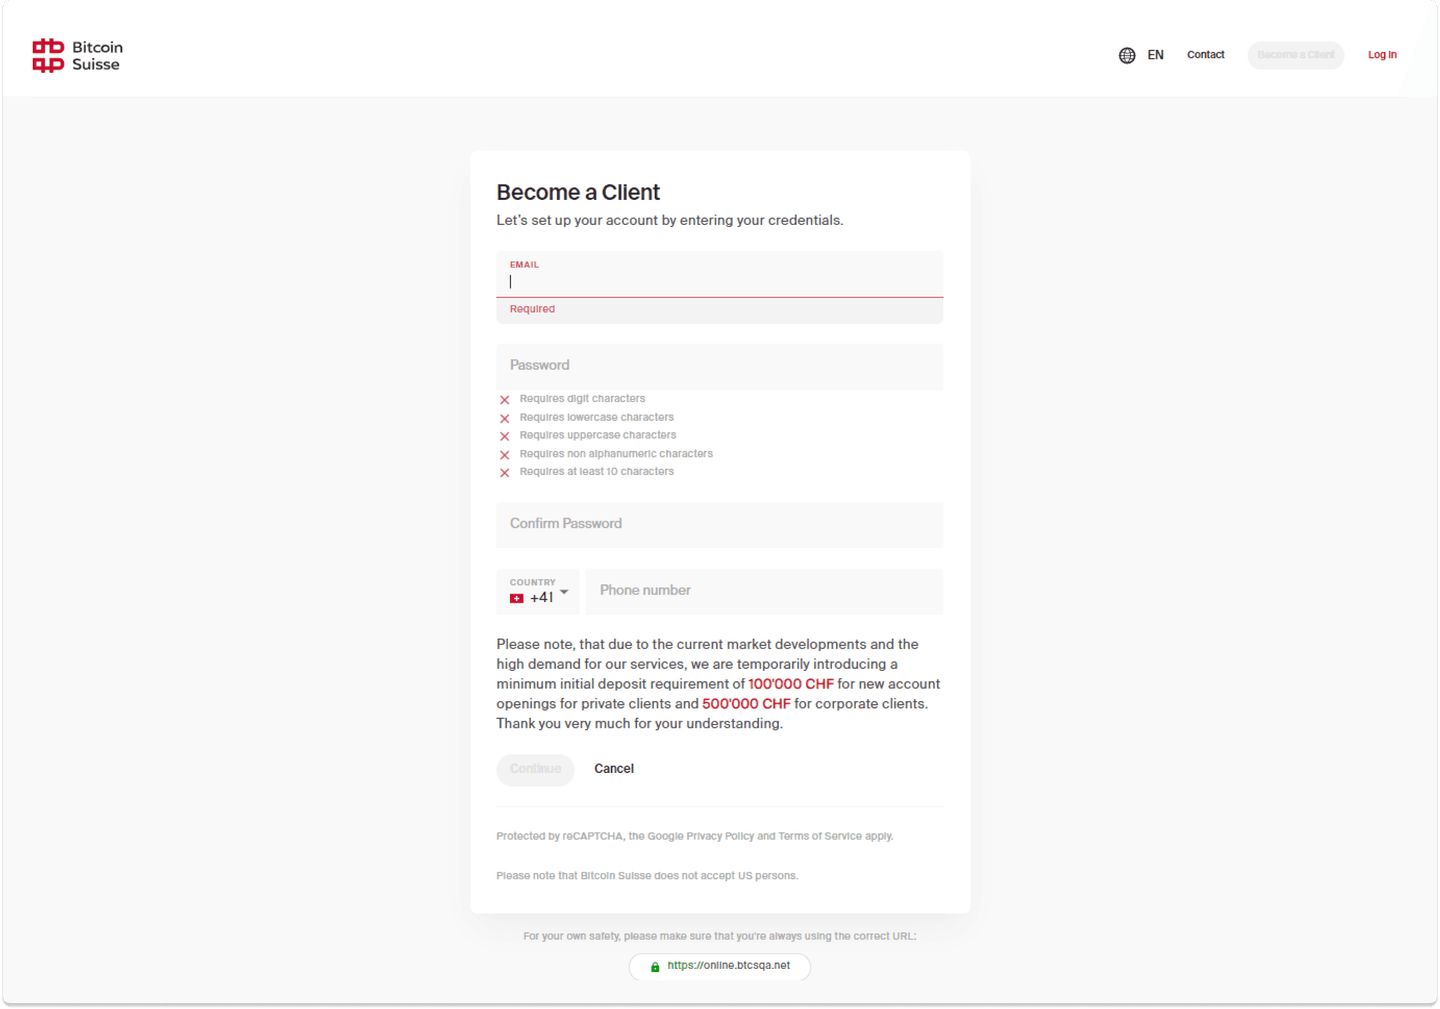Click the X beside lowercase characters requirement
The height and width of the screenshot is (1009, 1440).
coord(505,418)
